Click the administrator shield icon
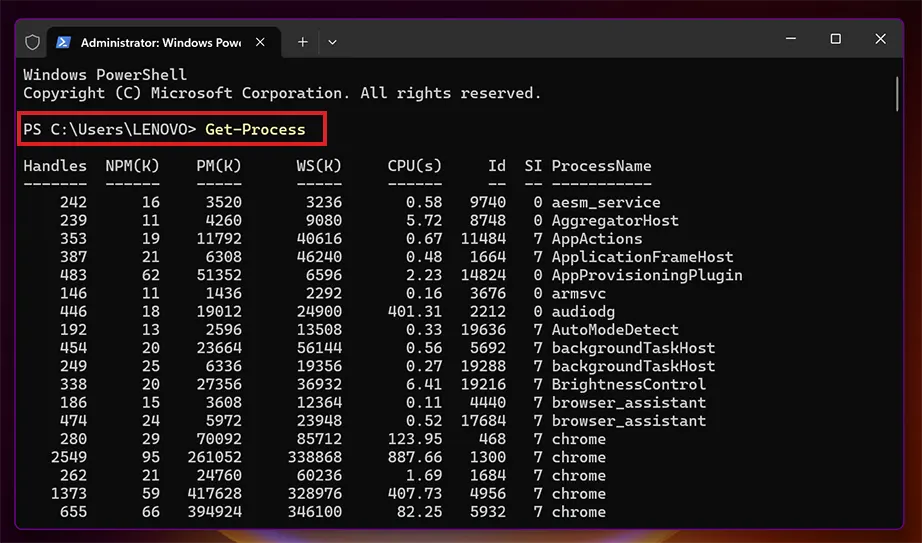The image size is (922, 543). [x=32, y=42]
